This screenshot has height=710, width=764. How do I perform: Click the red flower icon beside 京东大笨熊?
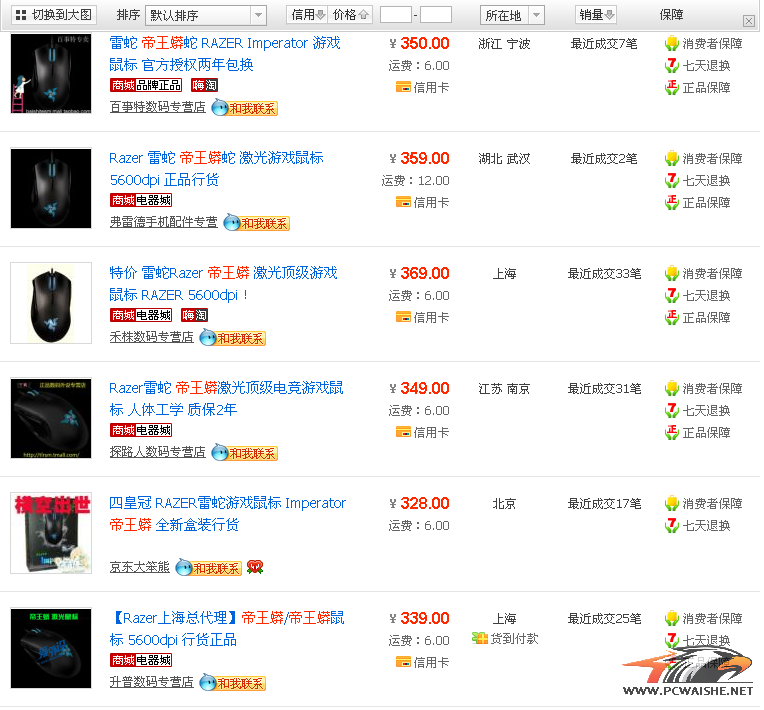tap(255, 567)
